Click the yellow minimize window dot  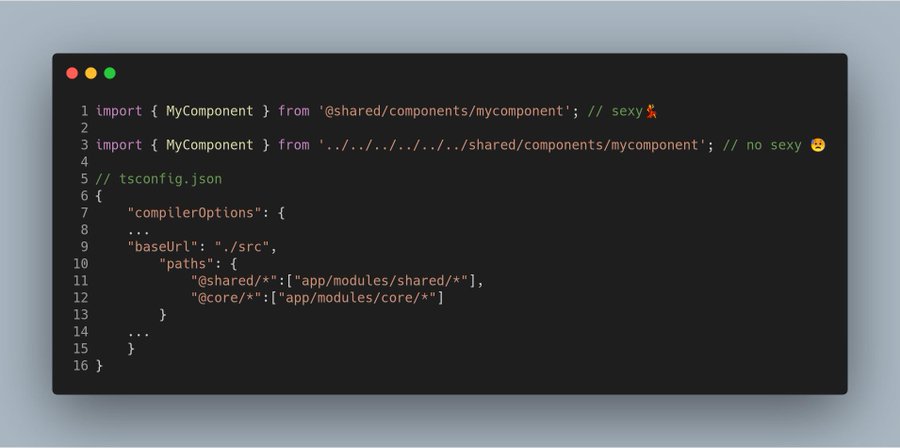tap(91, 73)
